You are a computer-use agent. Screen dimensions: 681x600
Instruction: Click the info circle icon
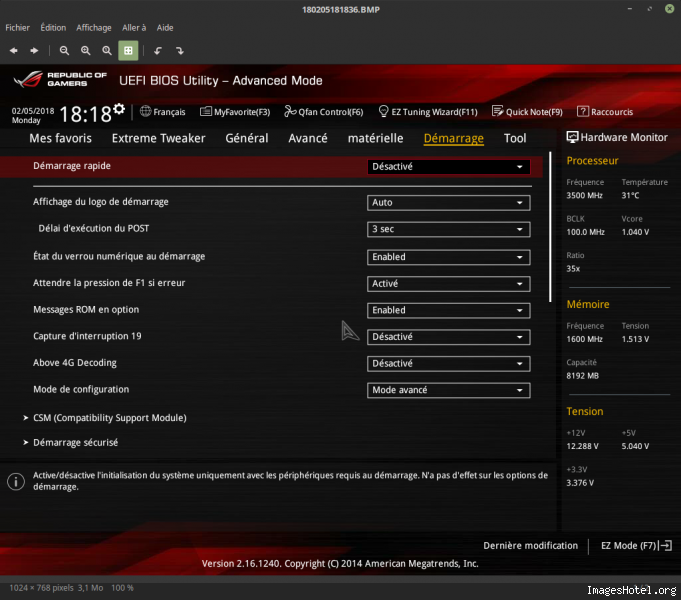pos(16,481)
